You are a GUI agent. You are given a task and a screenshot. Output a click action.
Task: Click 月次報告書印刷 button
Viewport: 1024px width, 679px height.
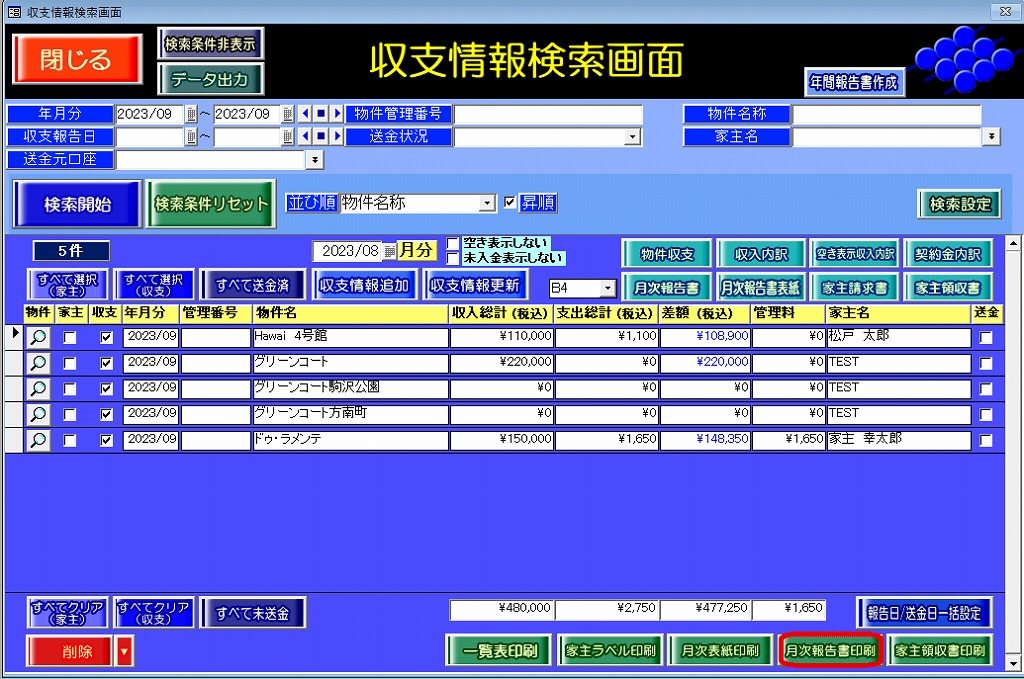[x=830, y=651]
